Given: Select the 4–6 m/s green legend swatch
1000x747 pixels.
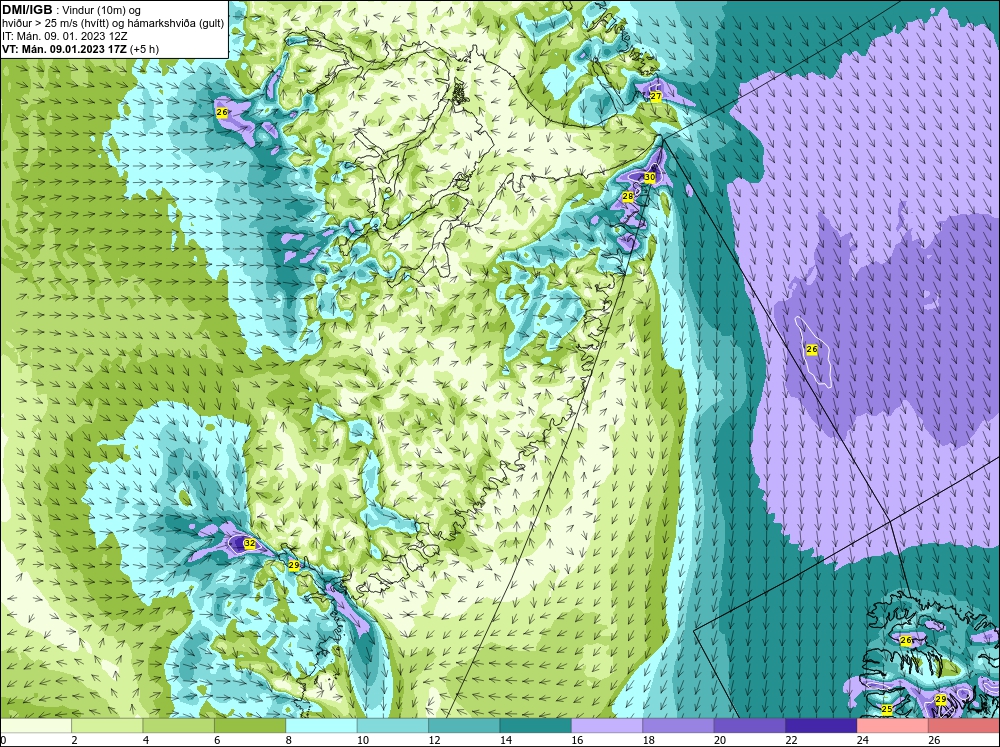Looking at the screenshot, I should click(179, 726).
